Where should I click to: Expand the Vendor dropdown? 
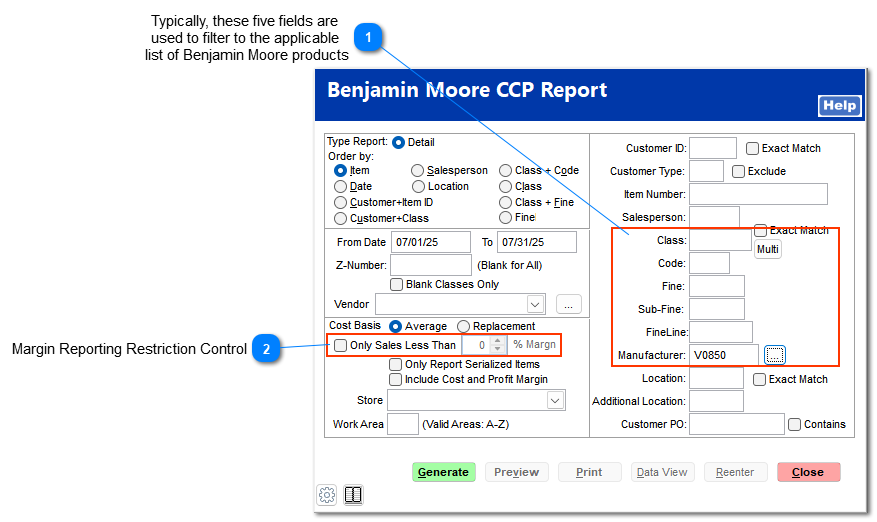click(x=535, y=305)
